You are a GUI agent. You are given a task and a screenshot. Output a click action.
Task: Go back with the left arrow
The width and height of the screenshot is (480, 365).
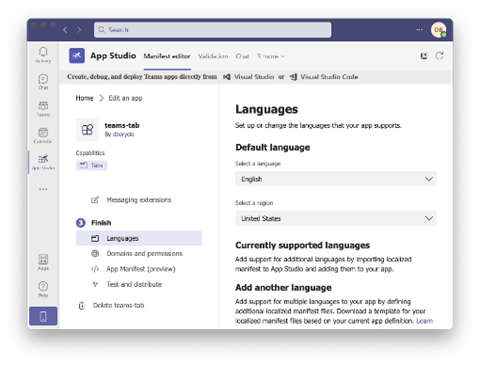(x=65, y=30)
